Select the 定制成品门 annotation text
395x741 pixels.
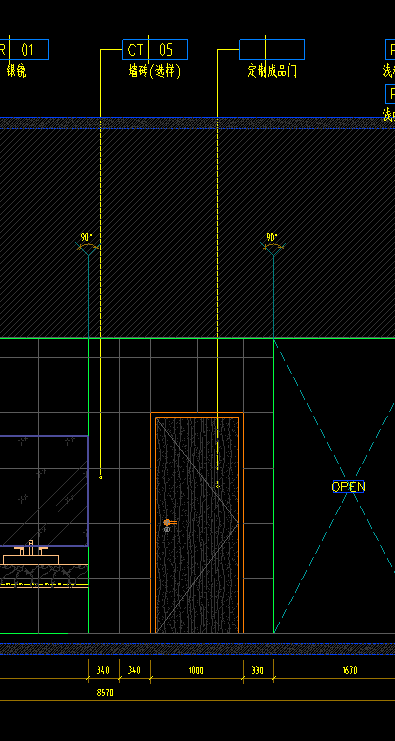pos(272,71)
